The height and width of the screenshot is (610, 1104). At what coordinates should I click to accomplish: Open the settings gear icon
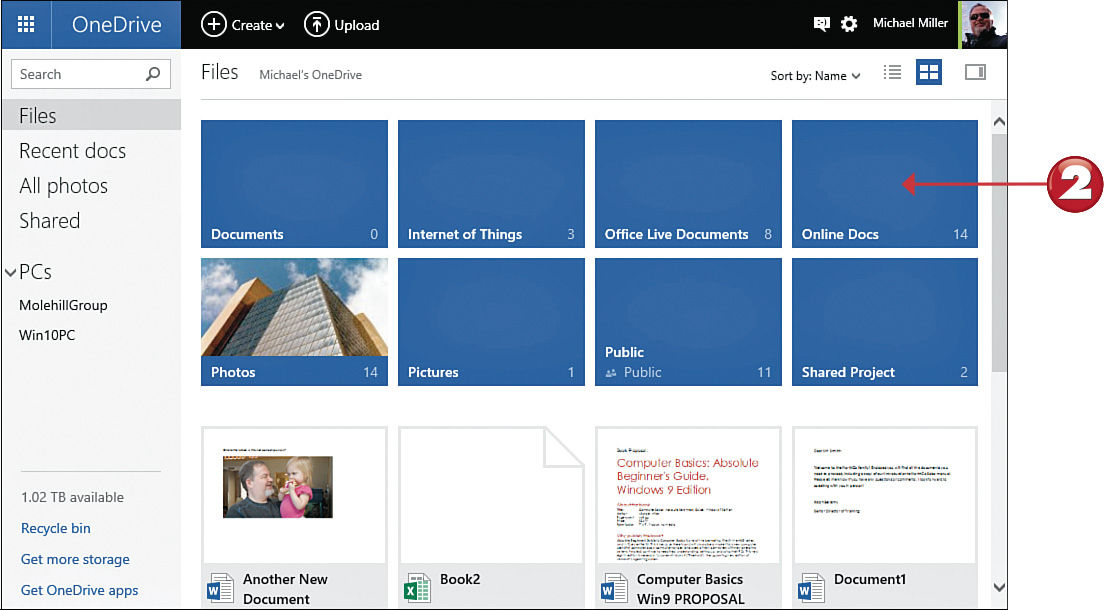point(849,24)
